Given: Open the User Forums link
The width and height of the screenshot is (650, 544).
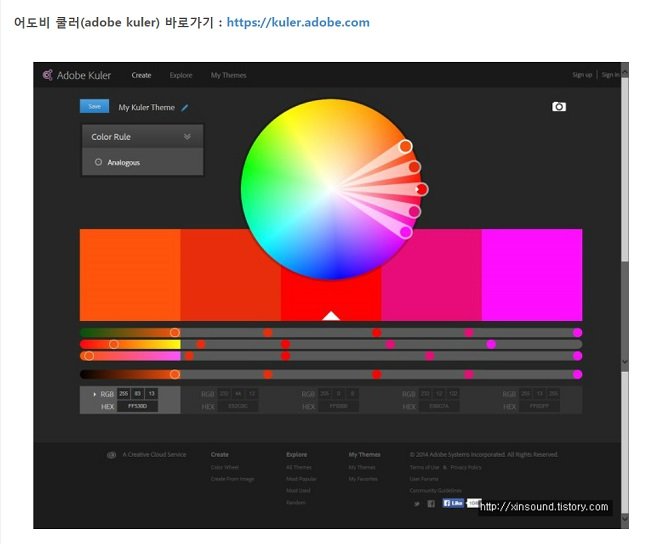Looking at the screenshot, I should click(x=424, y=479).
